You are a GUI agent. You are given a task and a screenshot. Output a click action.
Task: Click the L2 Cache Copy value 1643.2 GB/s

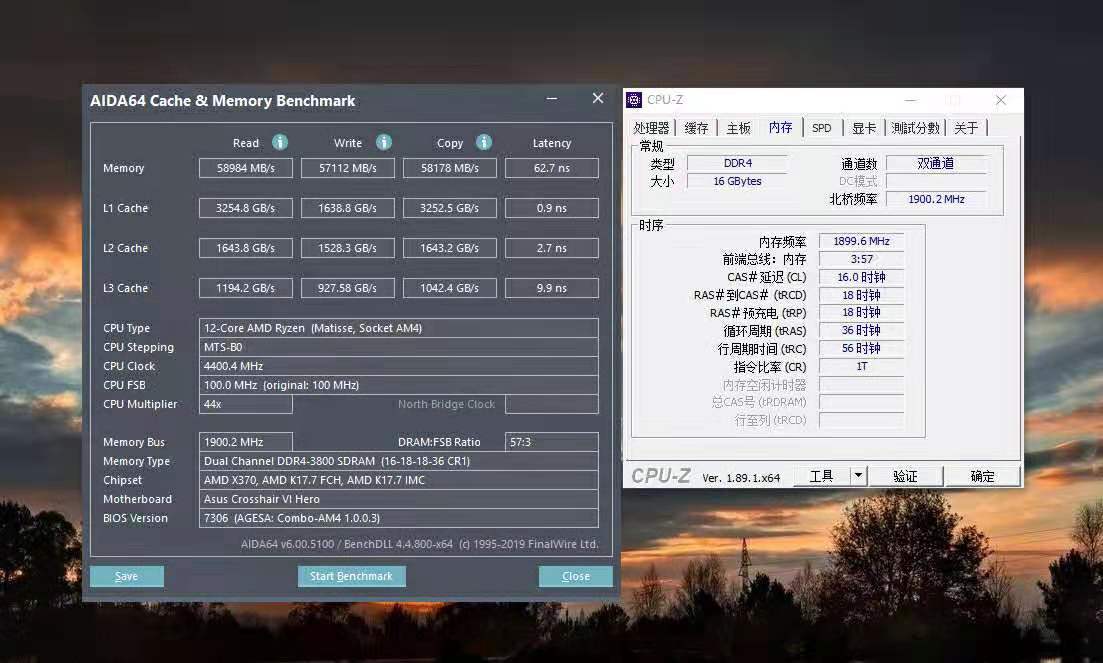[x=450, y=248]
